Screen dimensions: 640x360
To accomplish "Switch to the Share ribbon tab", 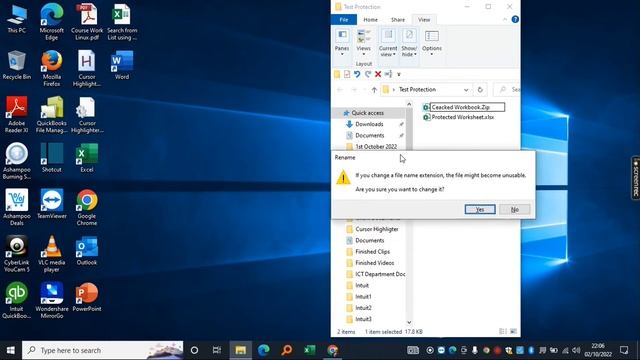I will 398,20.
